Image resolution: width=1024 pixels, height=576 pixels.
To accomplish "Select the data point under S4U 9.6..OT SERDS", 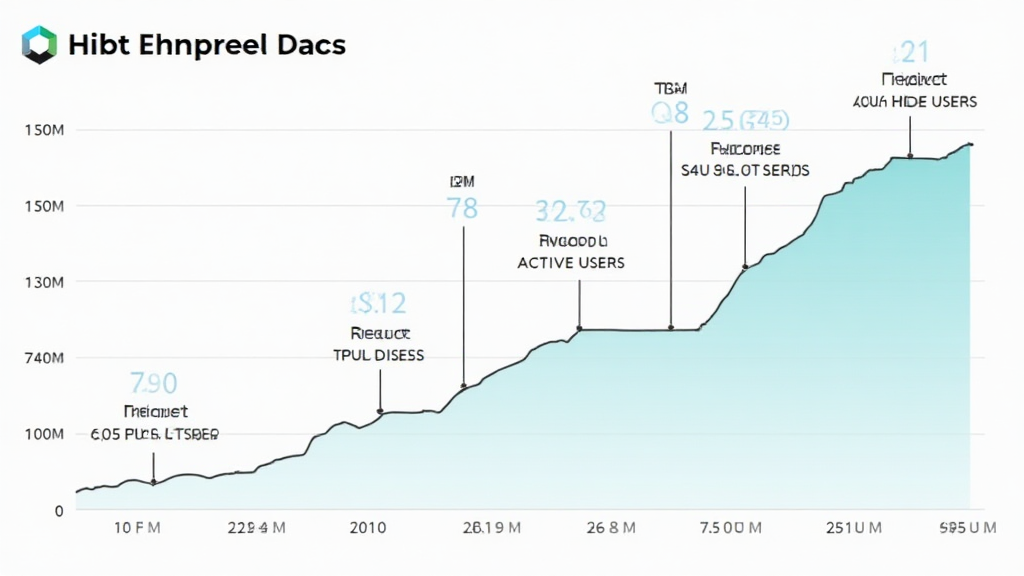I will tap(745, 266).
